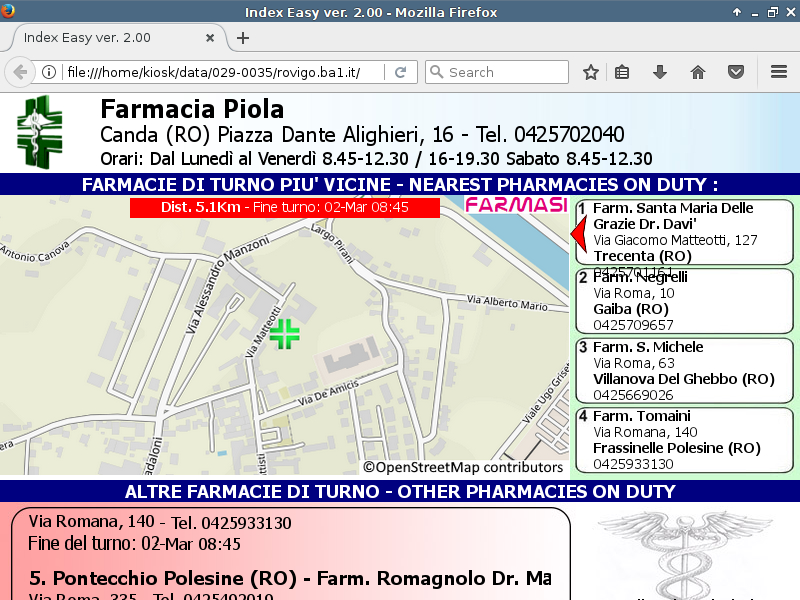
Task: Click the bookmark star icon
Action: [591, 72]
